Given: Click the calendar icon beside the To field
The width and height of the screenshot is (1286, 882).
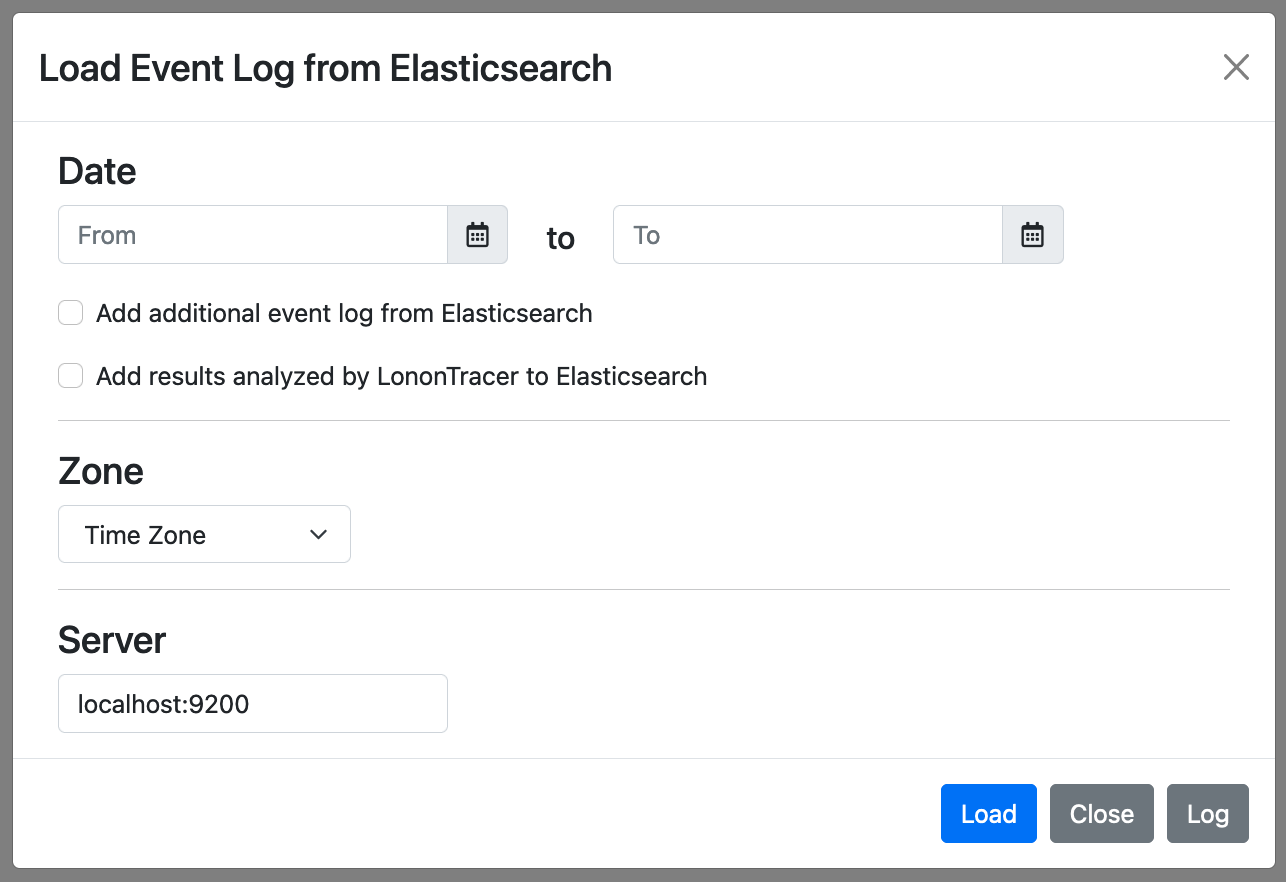Looking at the screenshot, I should coord(1032,234).
